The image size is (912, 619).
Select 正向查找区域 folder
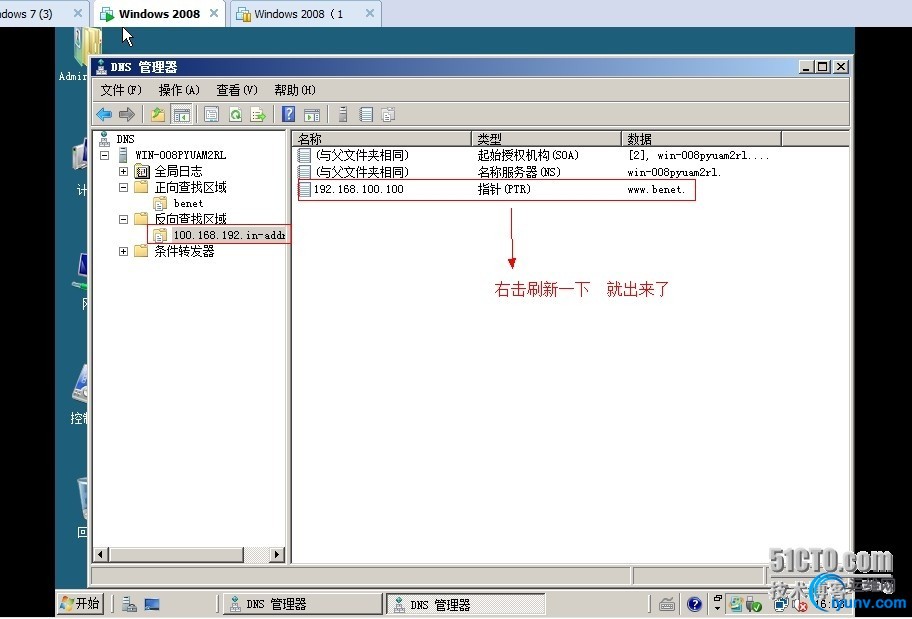tap(190, 187)
